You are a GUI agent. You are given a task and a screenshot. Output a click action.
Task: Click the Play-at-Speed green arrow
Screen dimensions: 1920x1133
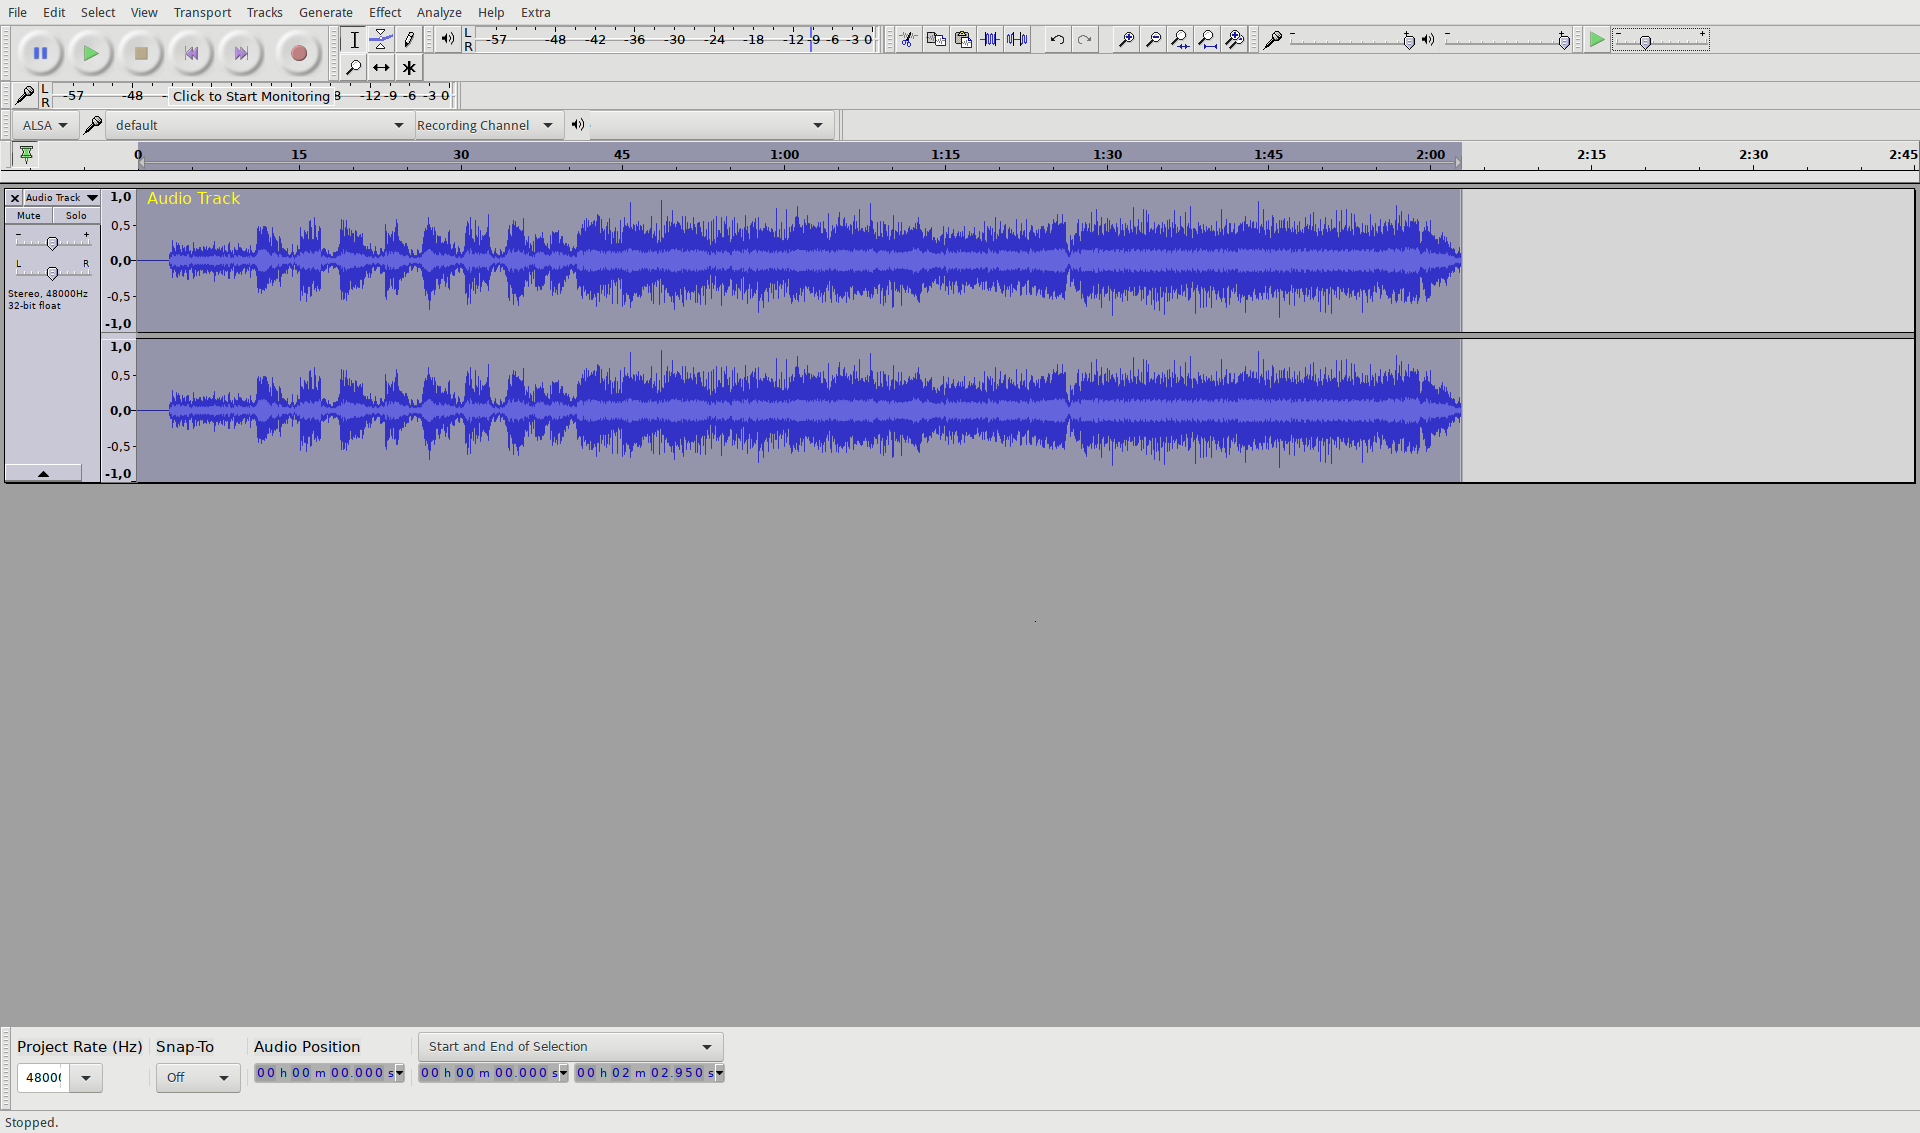coord(1597,40)
